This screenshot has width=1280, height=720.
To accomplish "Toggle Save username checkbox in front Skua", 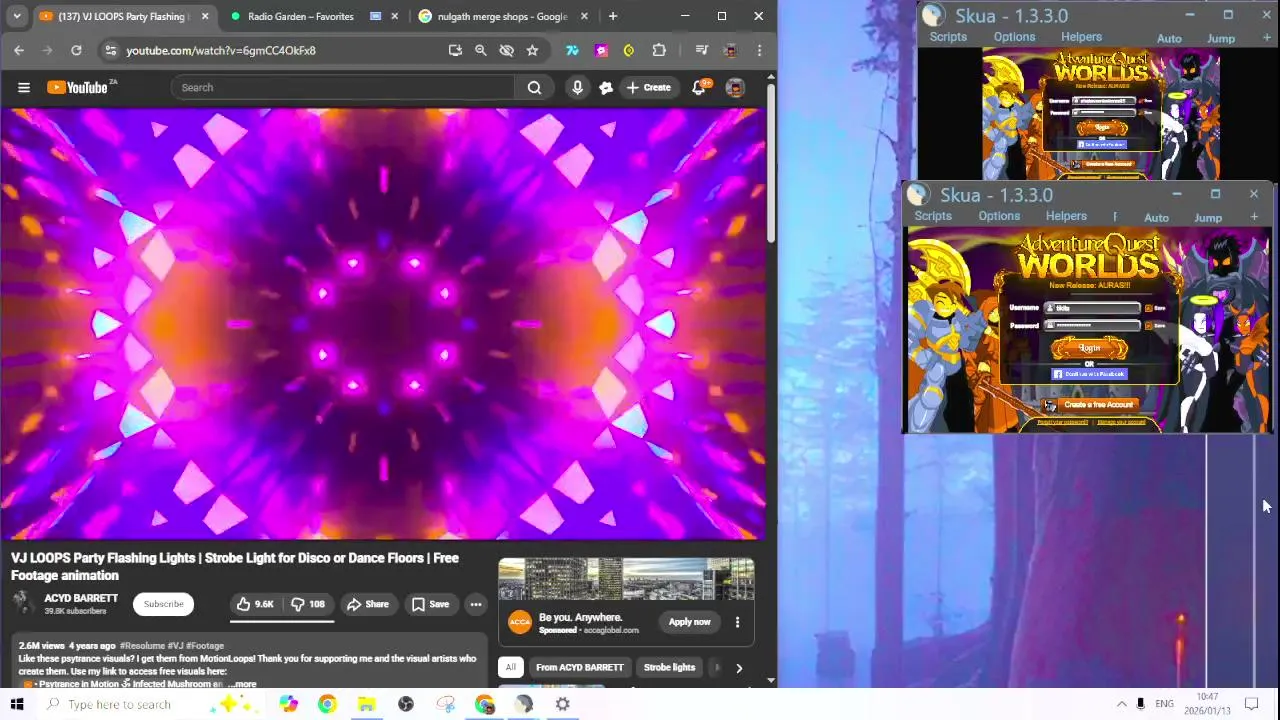I will [1148, 308].
